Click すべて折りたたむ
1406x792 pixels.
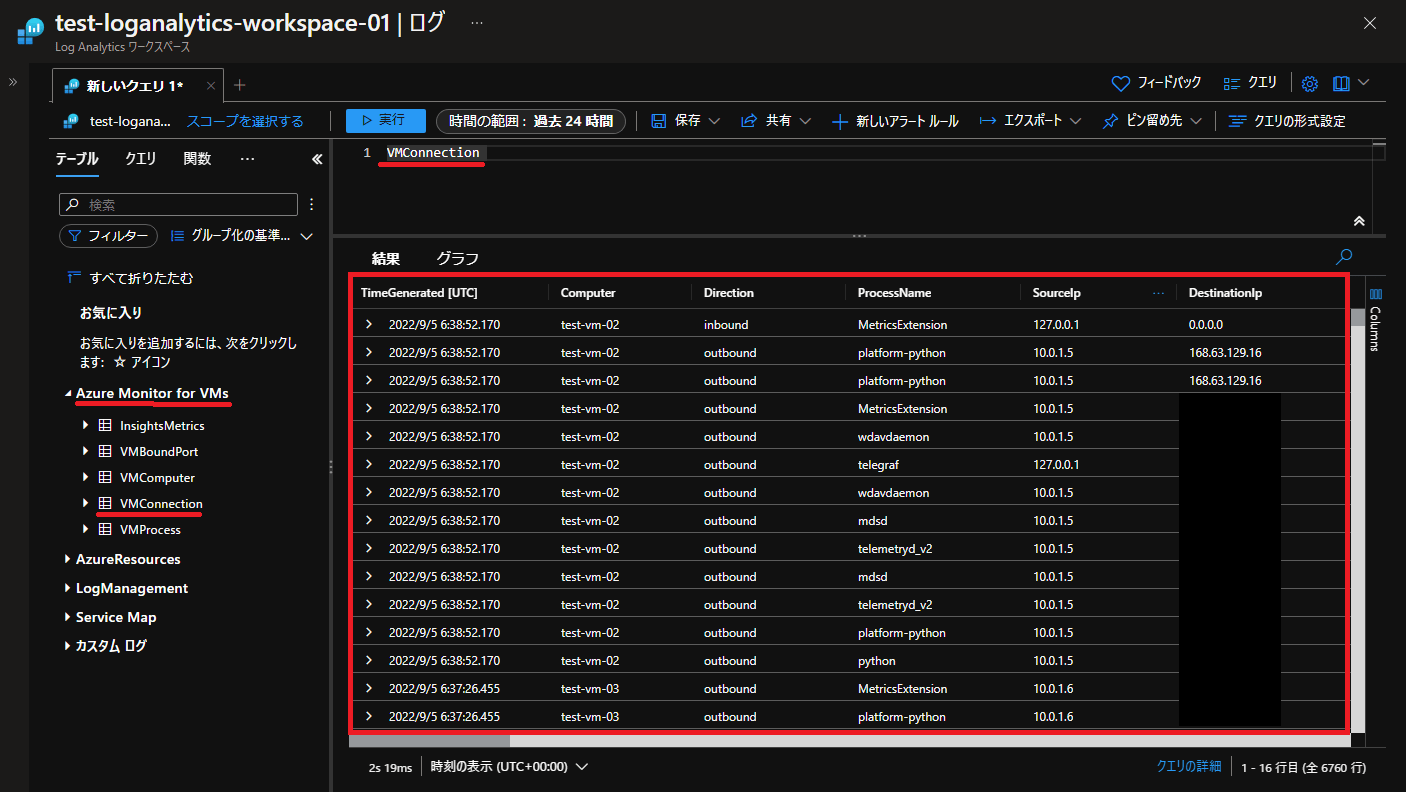click(x=130, y=277)
